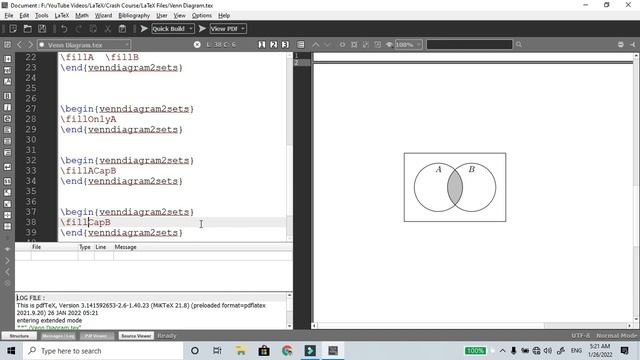Click the Message column header

pyautogui.click(x=125, y=247)
